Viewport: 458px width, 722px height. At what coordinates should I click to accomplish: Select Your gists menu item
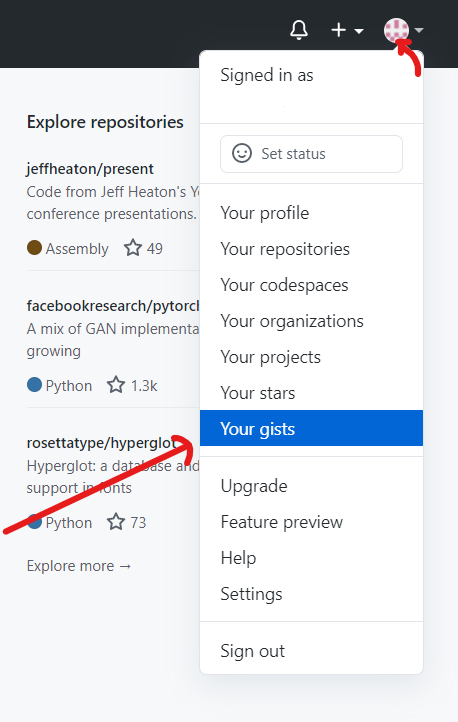click(x=311, y=428)
